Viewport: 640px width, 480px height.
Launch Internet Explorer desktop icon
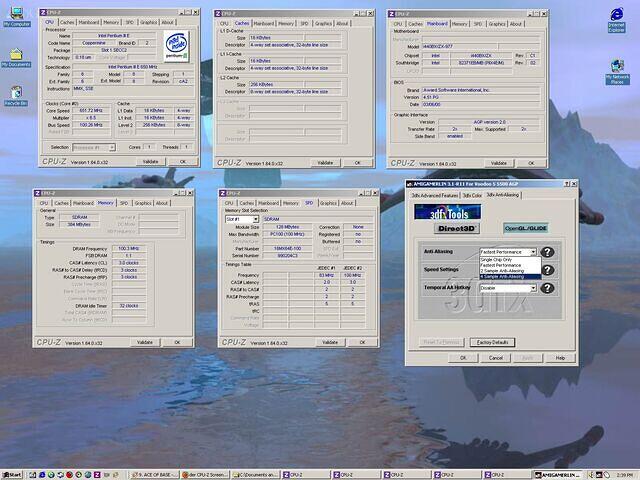point(617,14)
